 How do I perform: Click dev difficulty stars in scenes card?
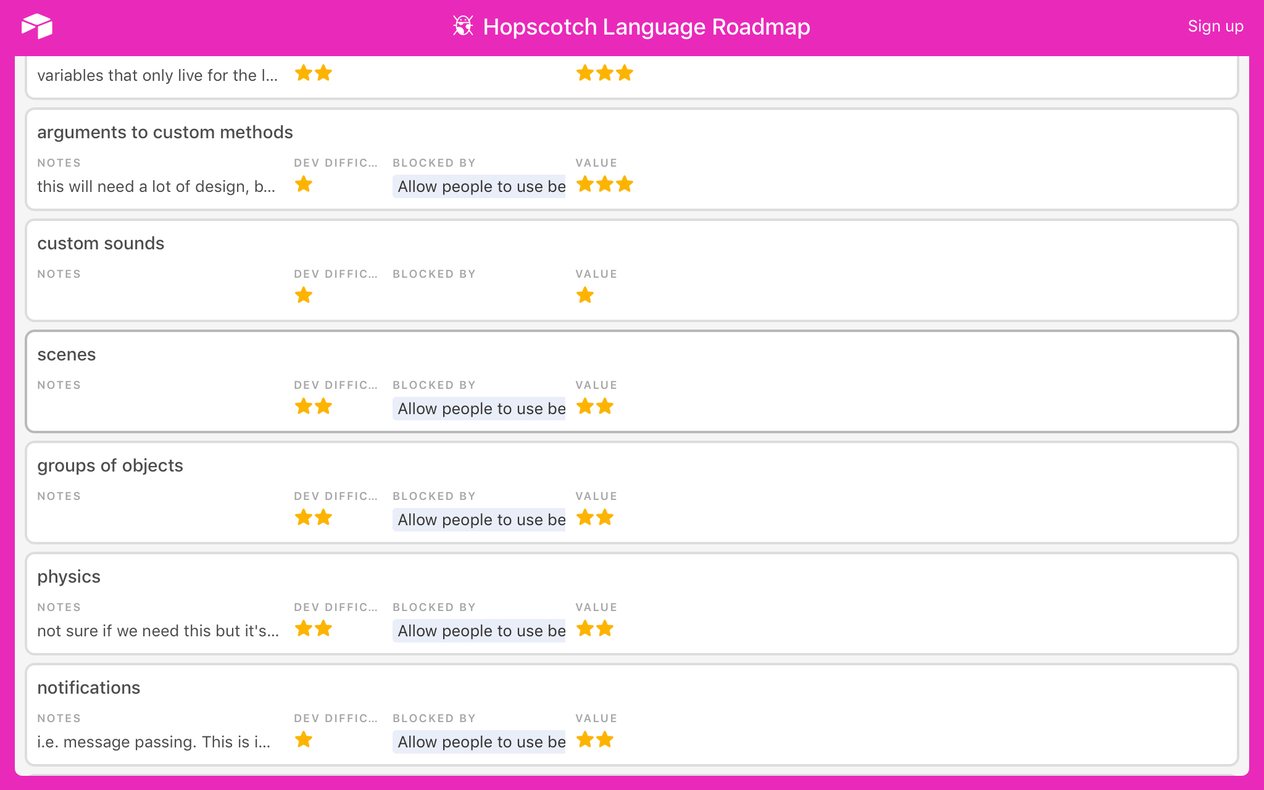tap(314, 406)
